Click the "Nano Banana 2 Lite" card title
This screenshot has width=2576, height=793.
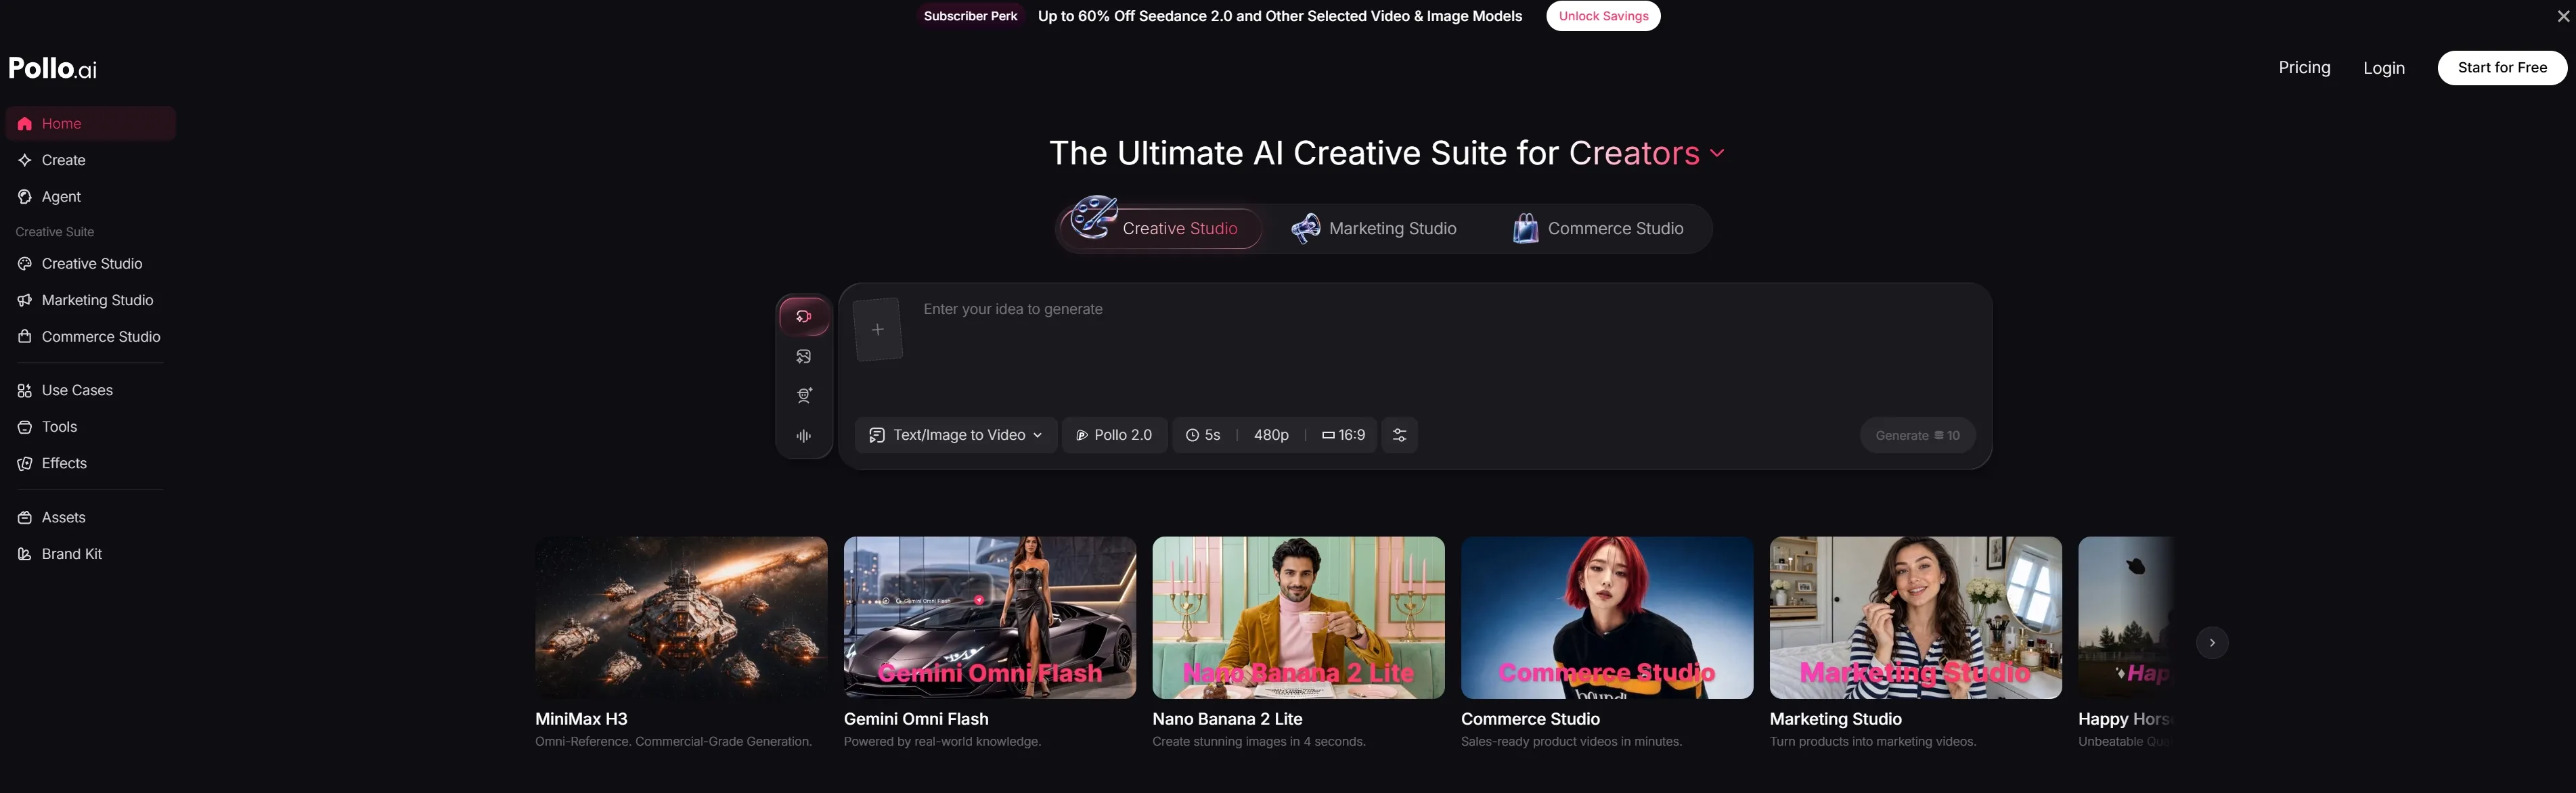click(x=1227, y=719)
